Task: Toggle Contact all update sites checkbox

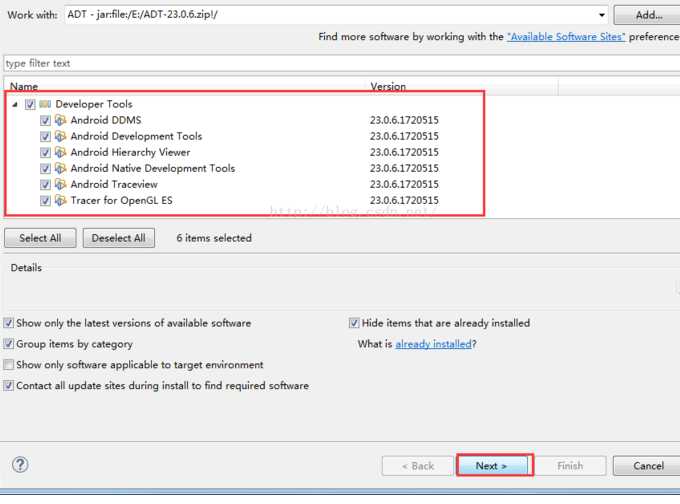Action: click(x=8, y=386)
